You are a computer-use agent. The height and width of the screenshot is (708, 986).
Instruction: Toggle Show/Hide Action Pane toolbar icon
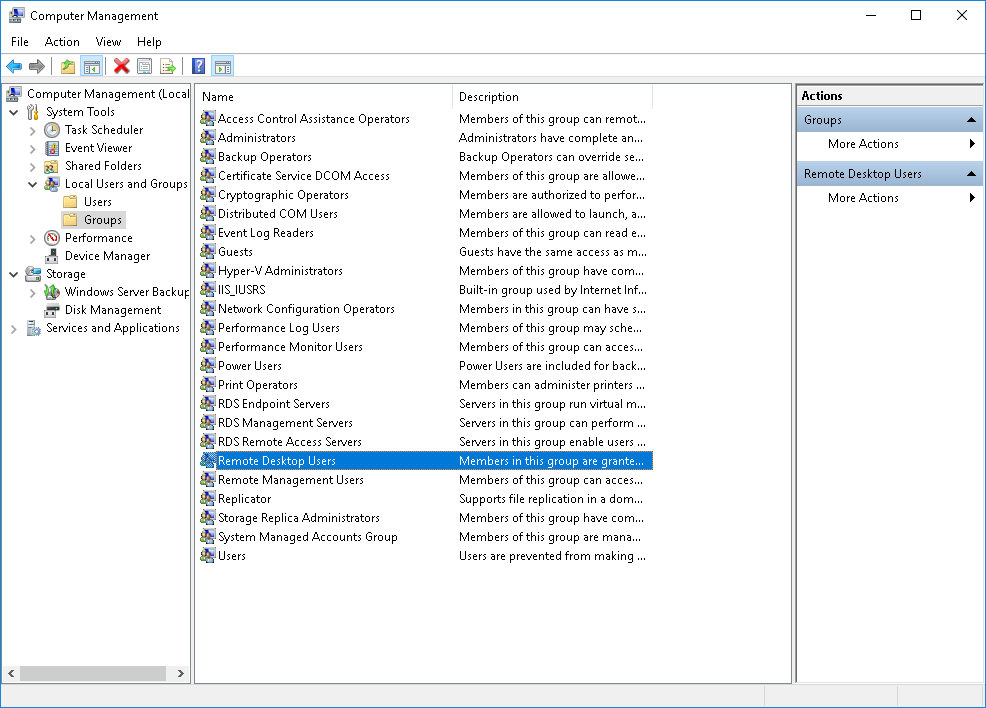tap(223, 66)
